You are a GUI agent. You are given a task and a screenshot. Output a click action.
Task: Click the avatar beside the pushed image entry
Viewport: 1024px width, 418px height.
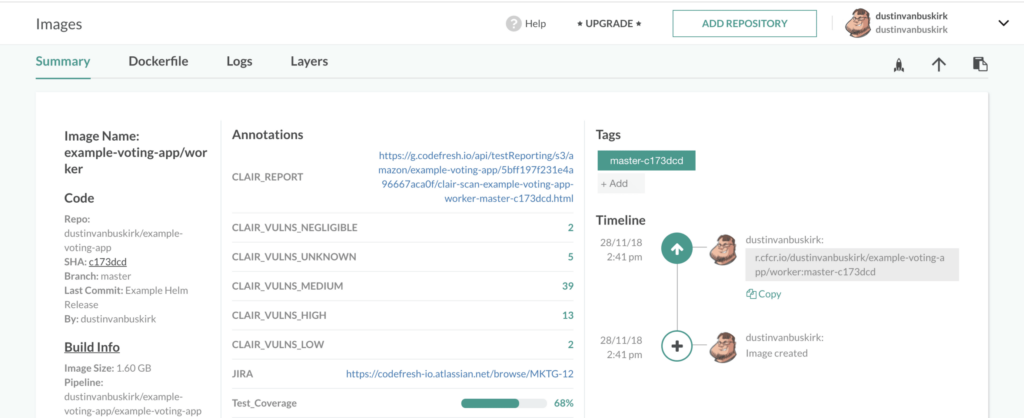pyautogui.click(x=723, y=251)
